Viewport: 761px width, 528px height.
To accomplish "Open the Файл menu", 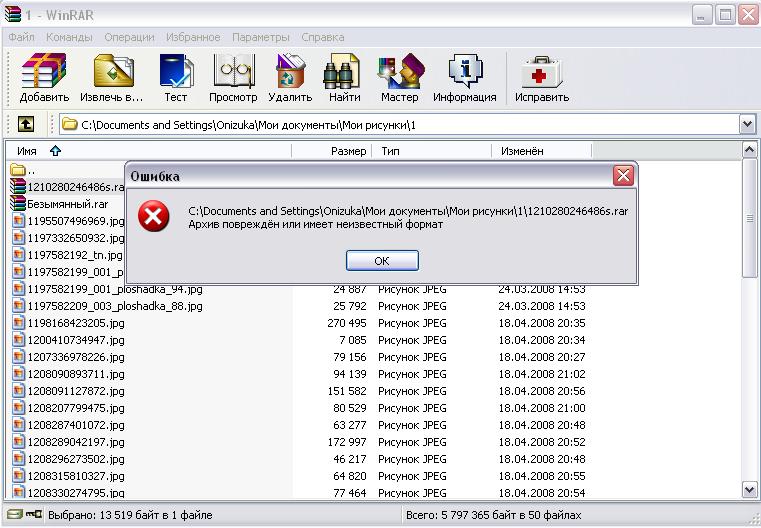I will tap(21, 37).
